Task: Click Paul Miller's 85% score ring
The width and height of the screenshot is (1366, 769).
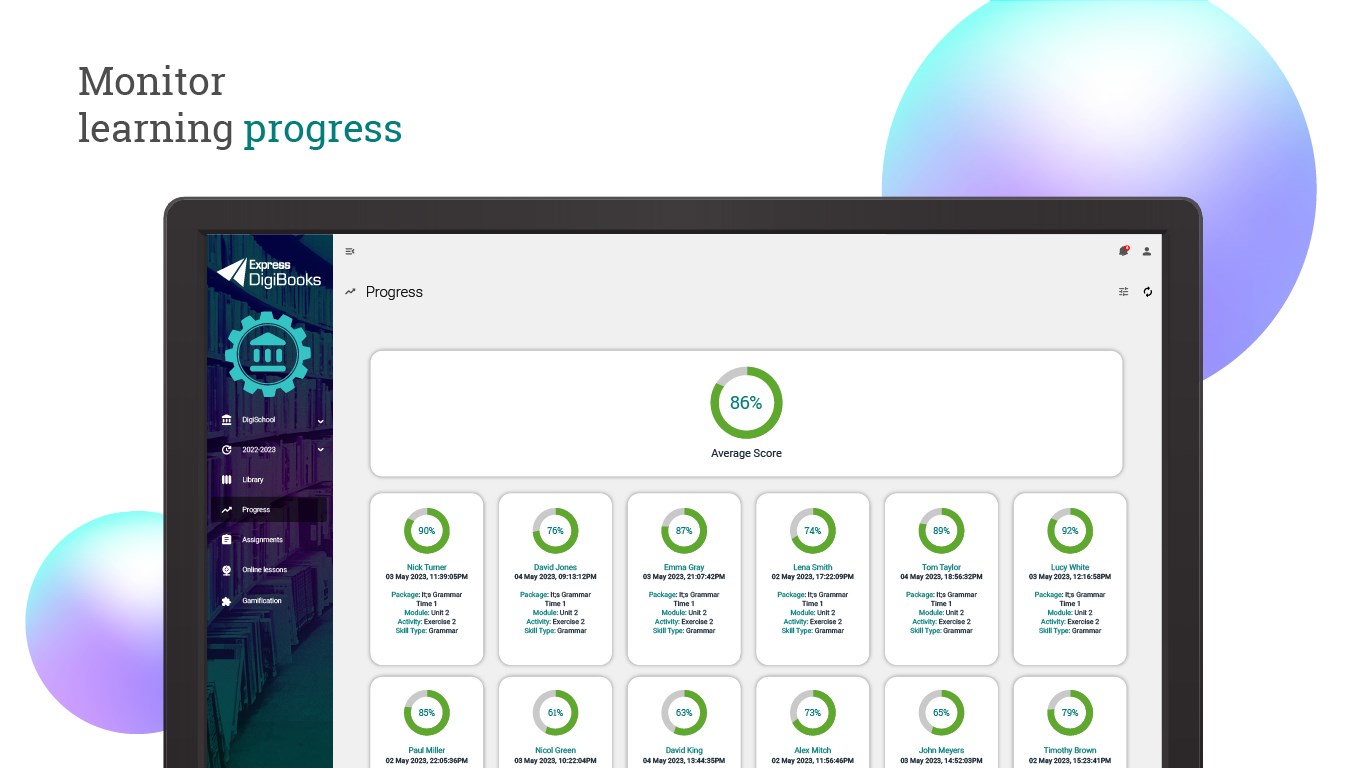Action: (427, 714)
